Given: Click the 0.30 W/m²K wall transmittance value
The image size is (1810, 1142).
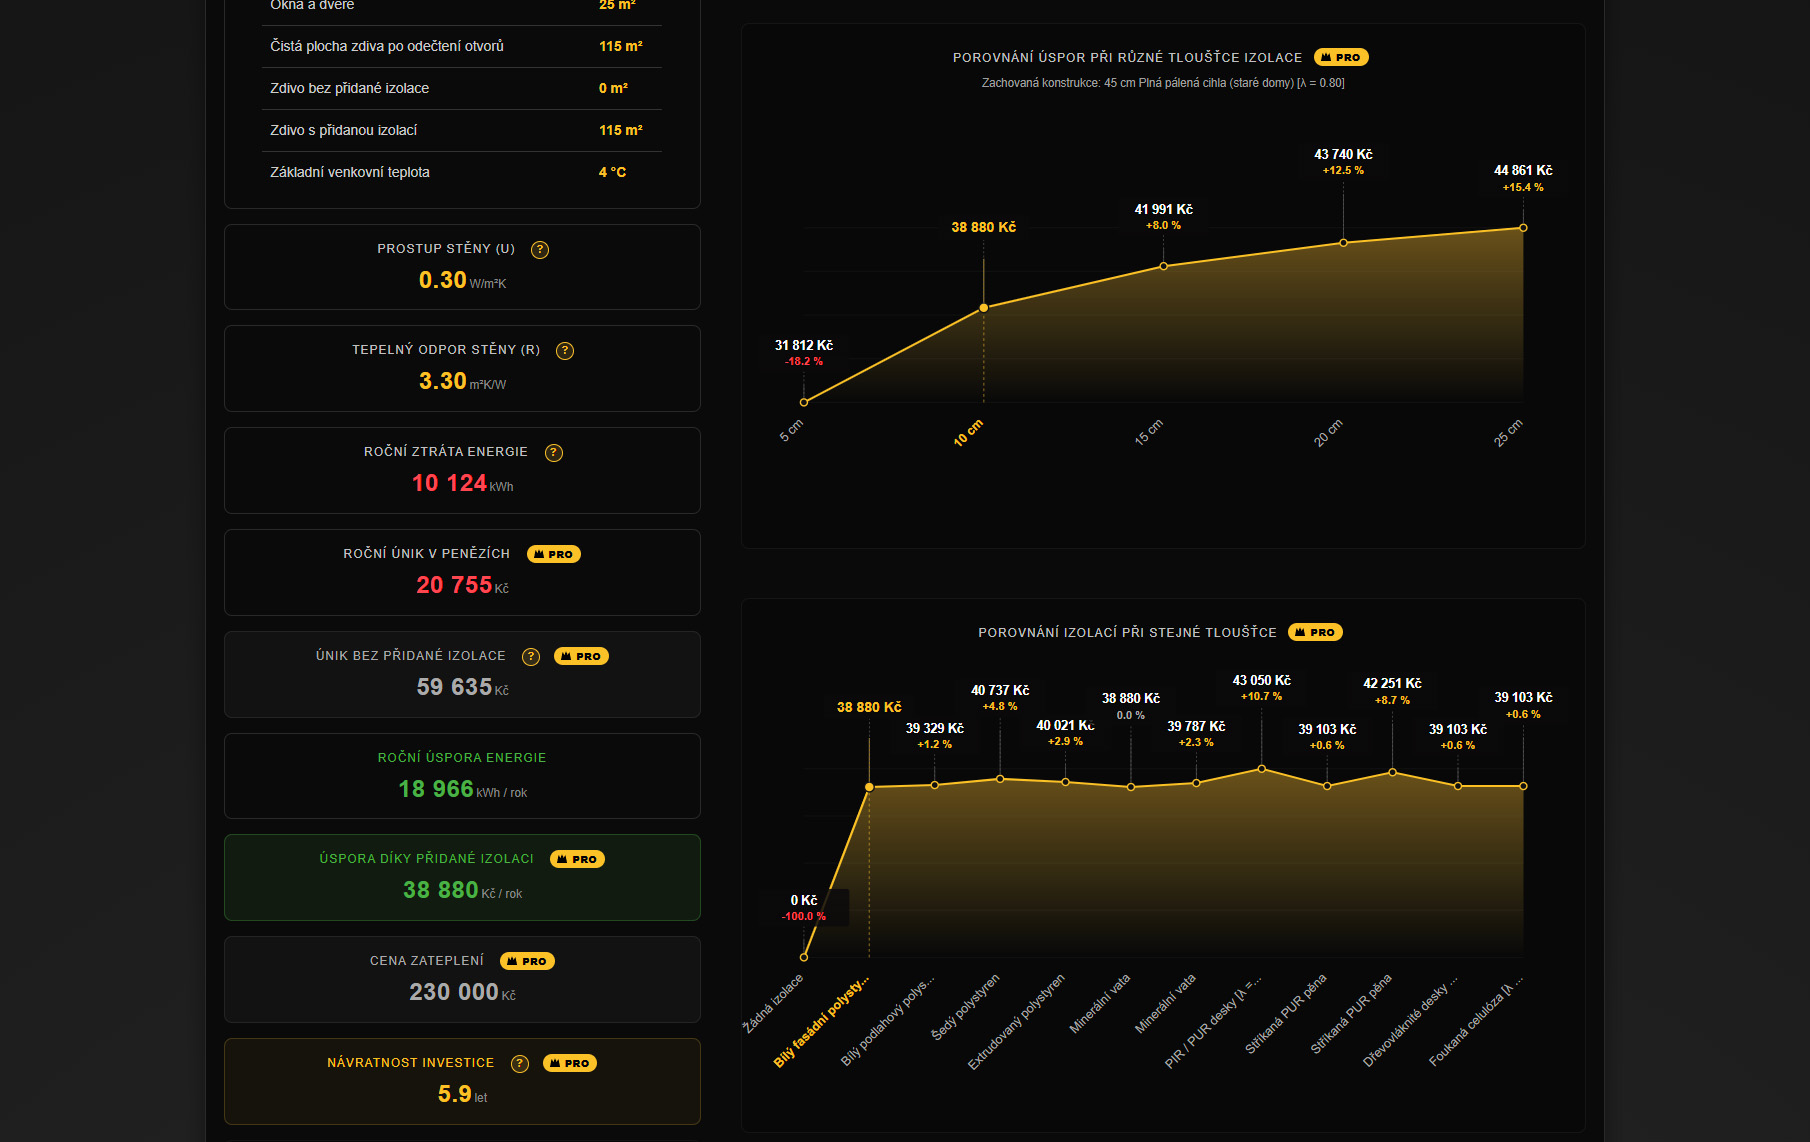Looking at the screenshot, I should coord(462,281).
